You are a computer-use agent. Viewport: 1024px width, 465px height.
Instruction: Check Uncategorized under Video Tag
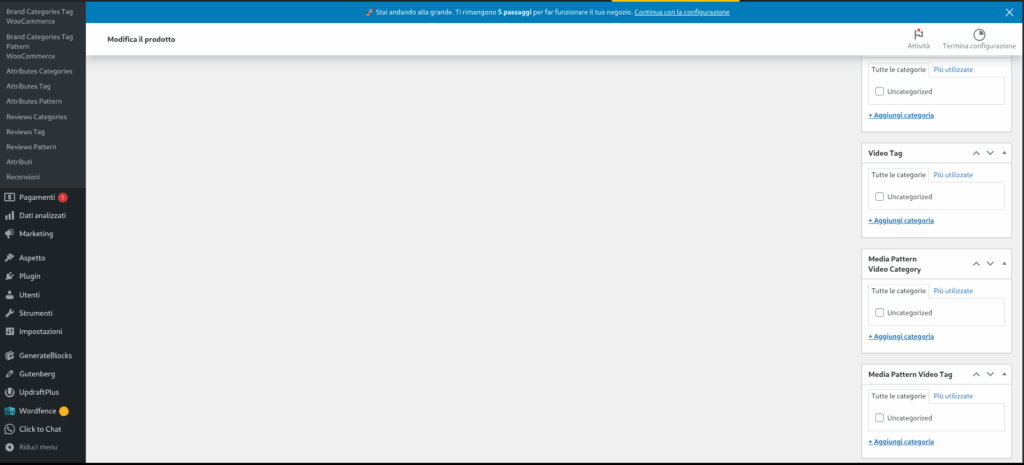click(879, 197)
